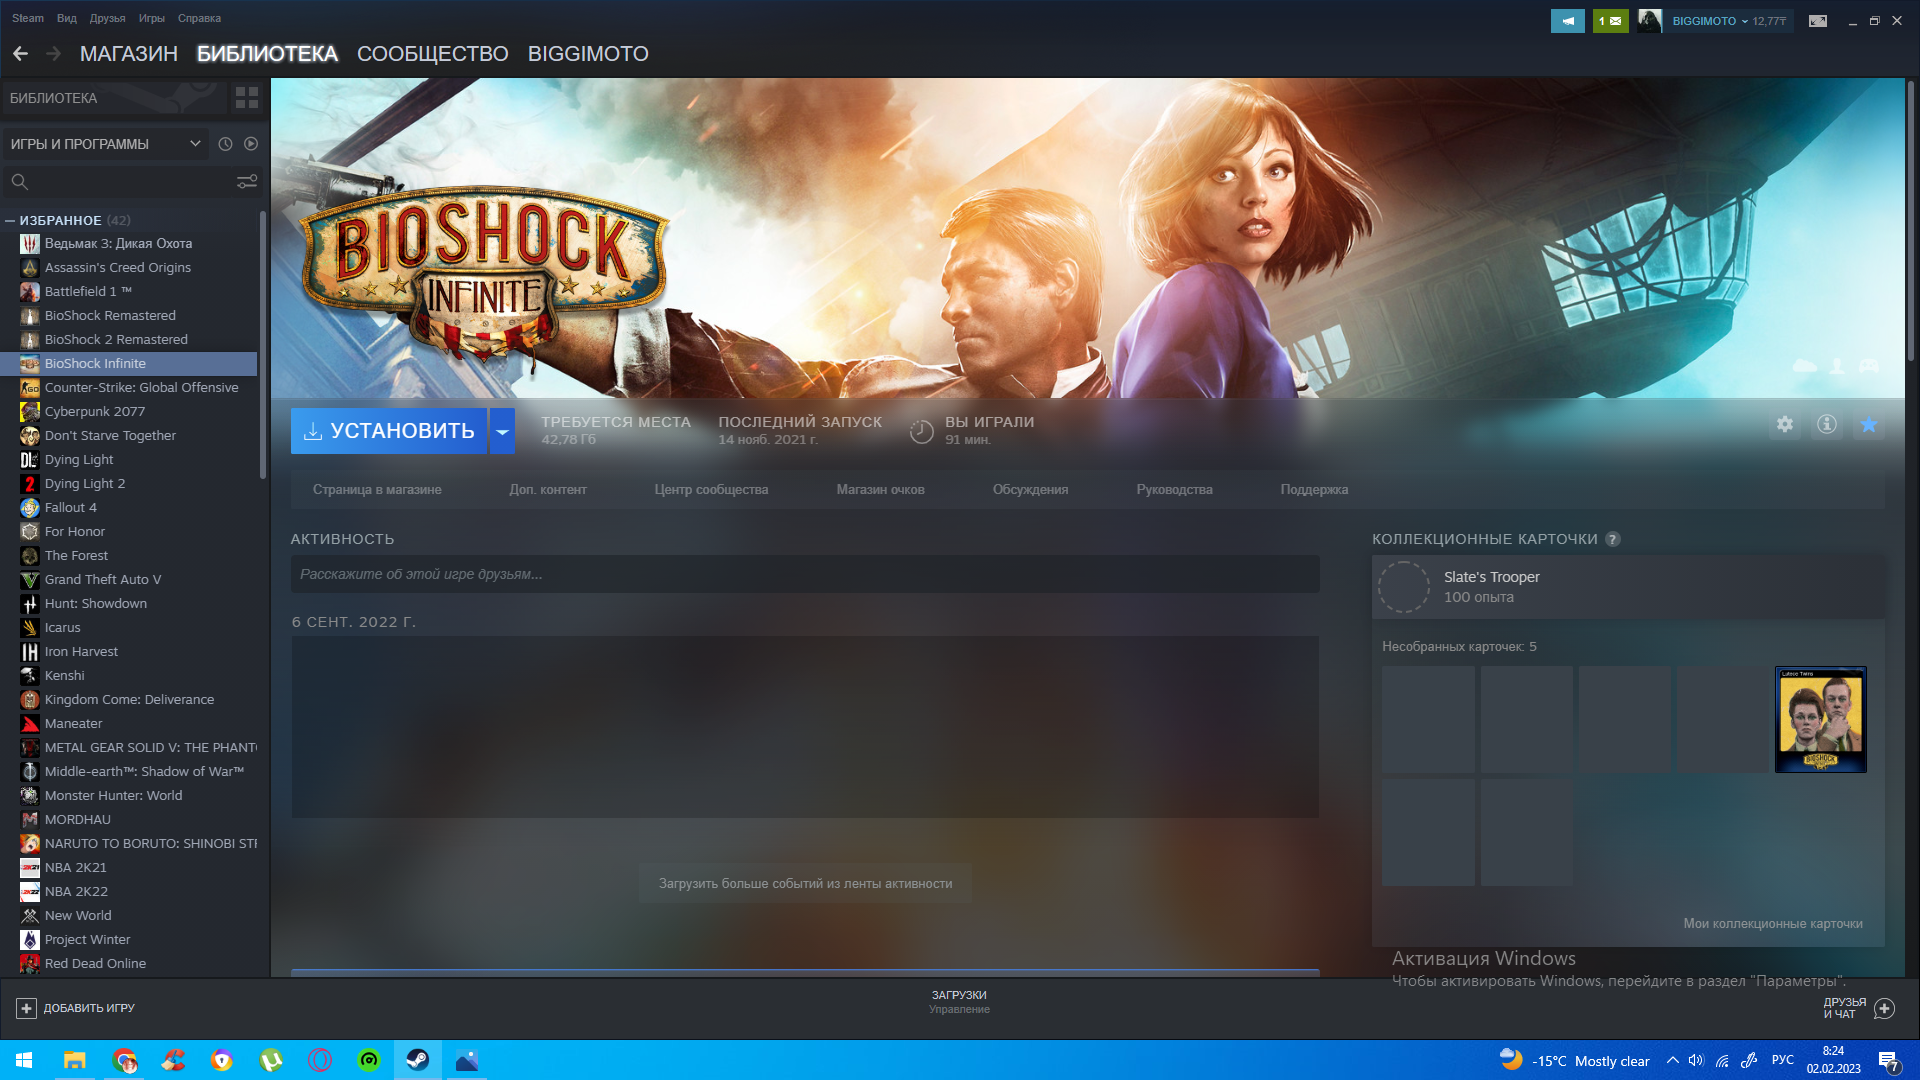Image resolution: width=1920 pixels, height=1080 pixels.
Task: Select Grand Theft Auto V
Action: pos(130,580)
